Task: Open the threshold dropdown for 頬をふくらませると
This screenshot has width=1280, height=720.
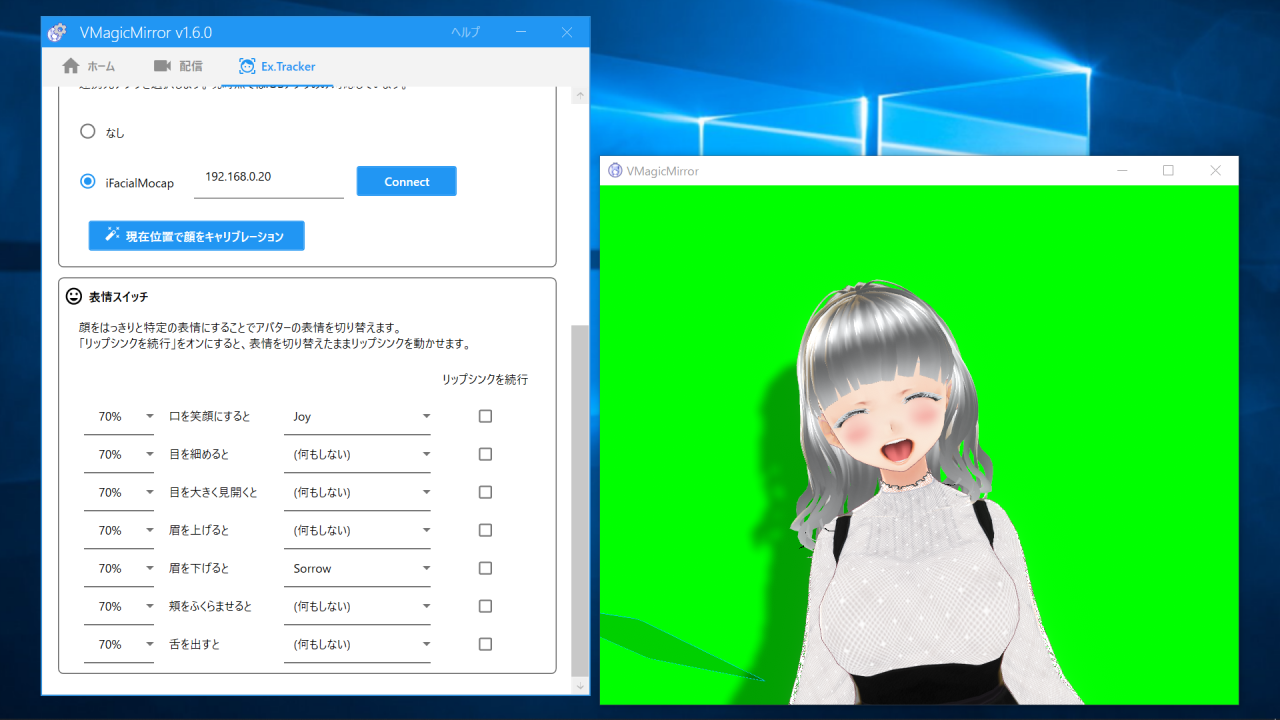Action: pos(119,607)
